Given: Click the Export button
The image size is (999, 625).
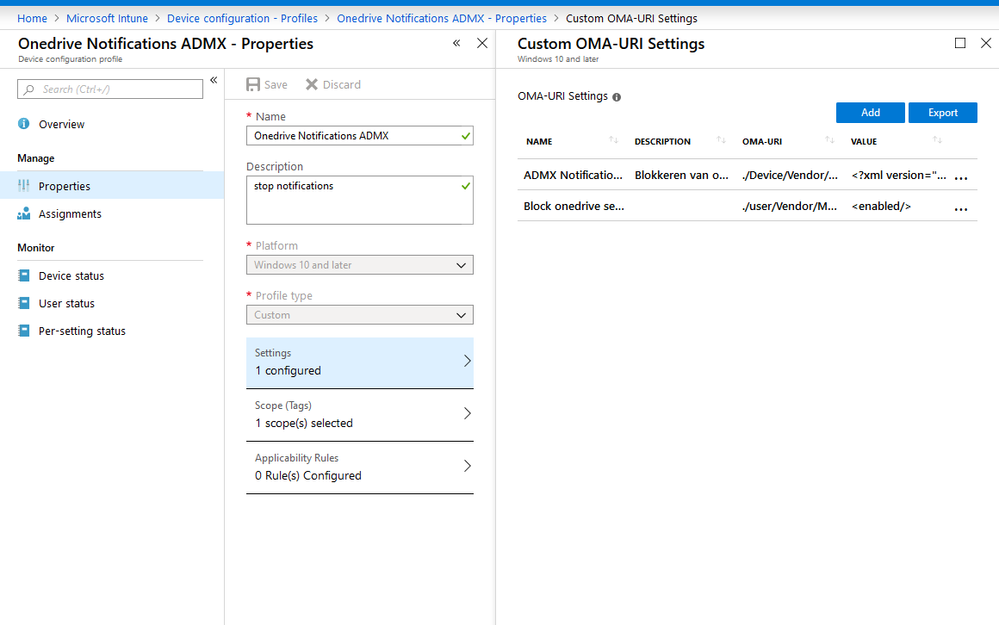Looking at the screenshot, I should [x=943, y=112].
